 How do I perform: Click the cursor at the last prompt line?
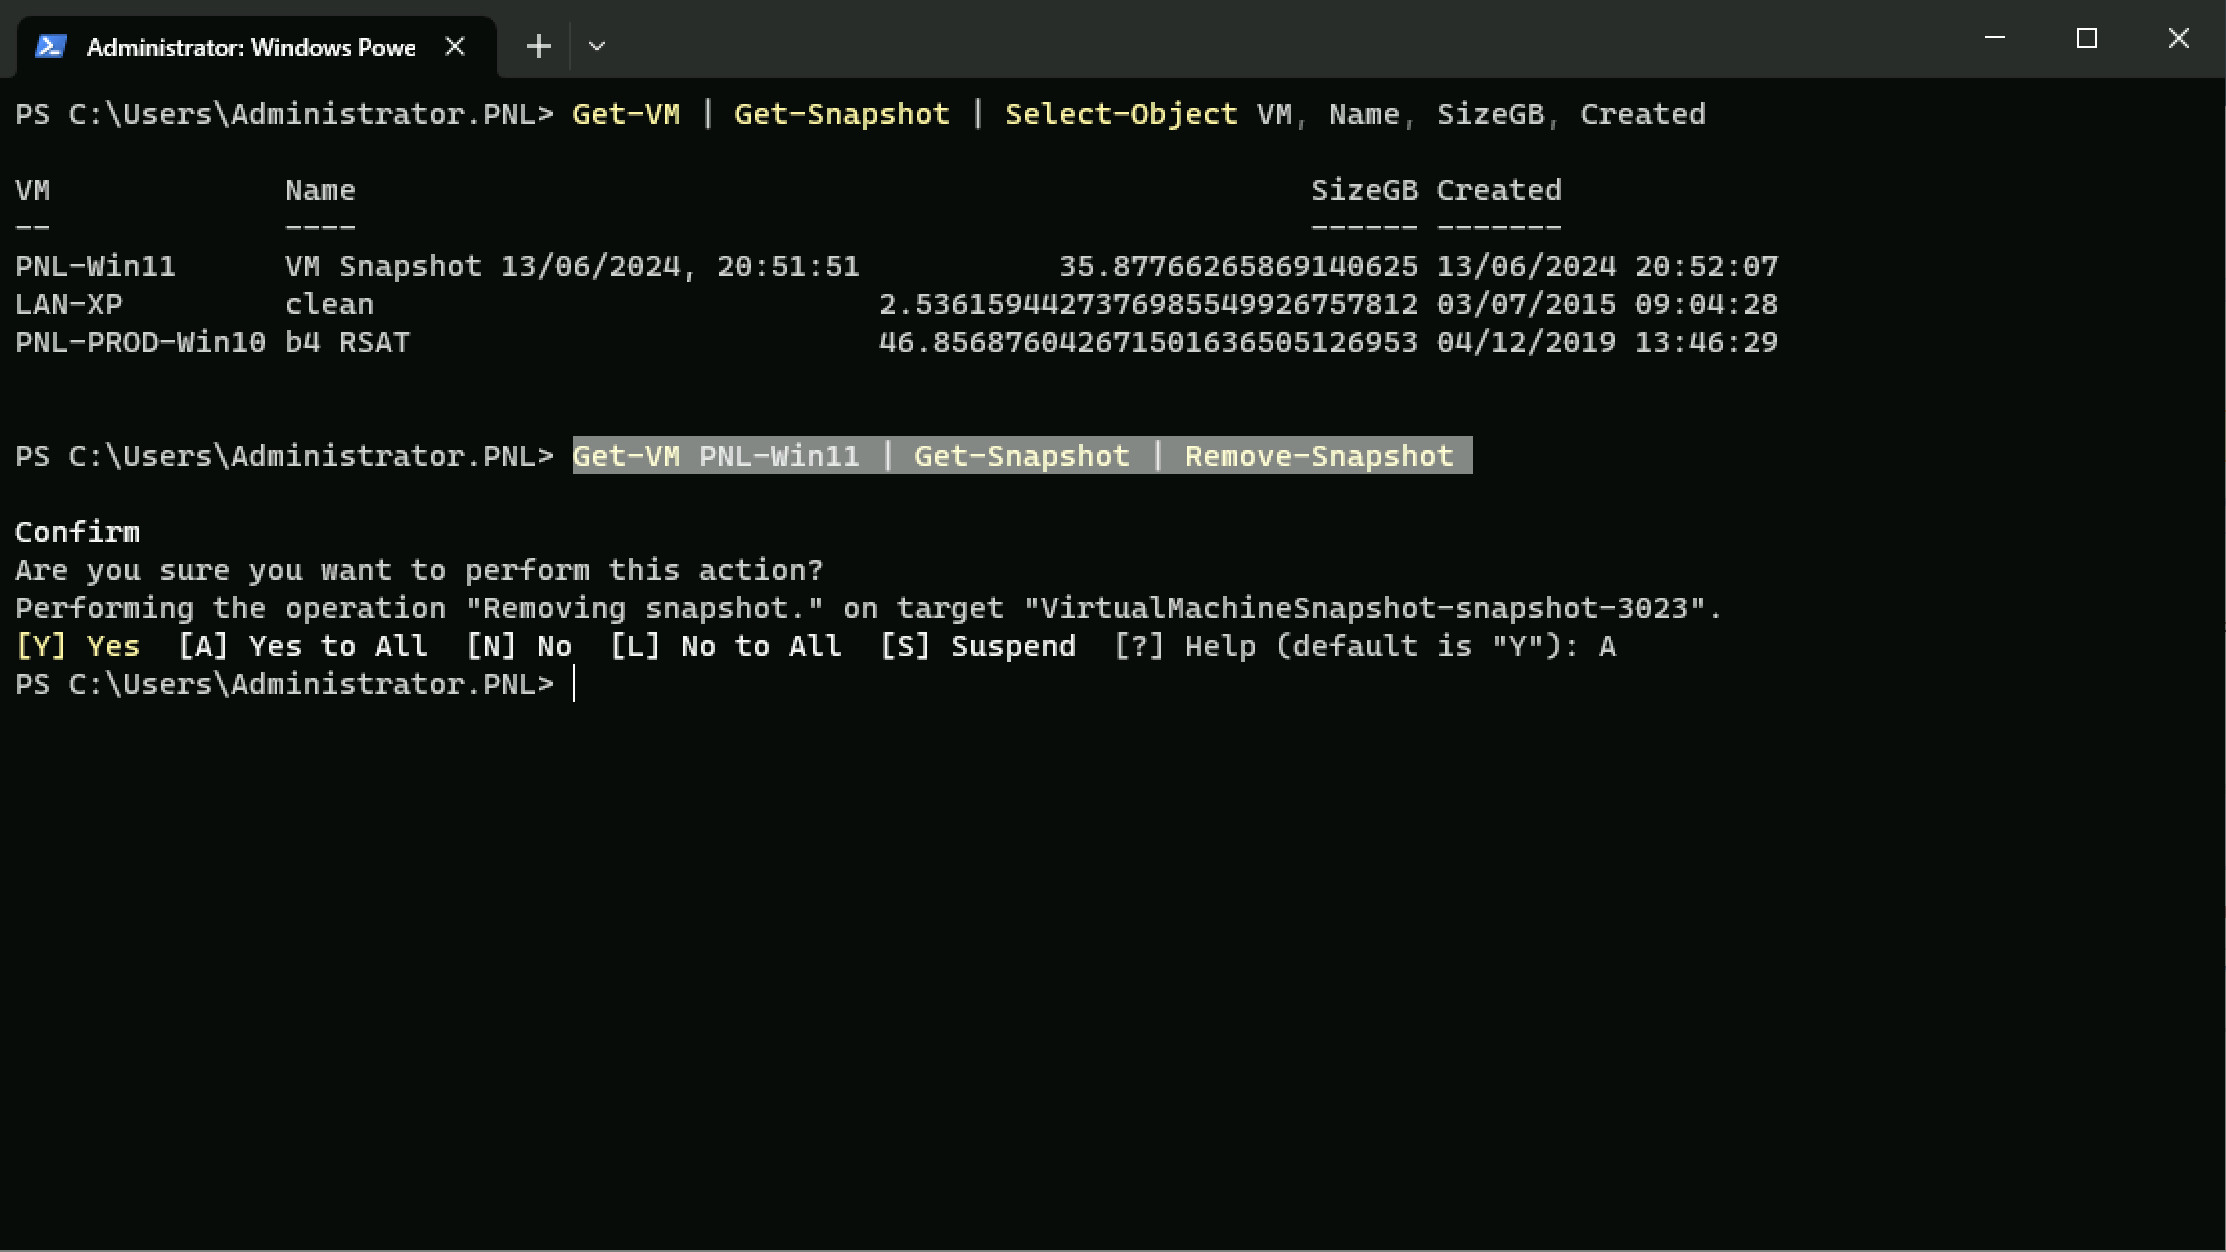[574, 684]
